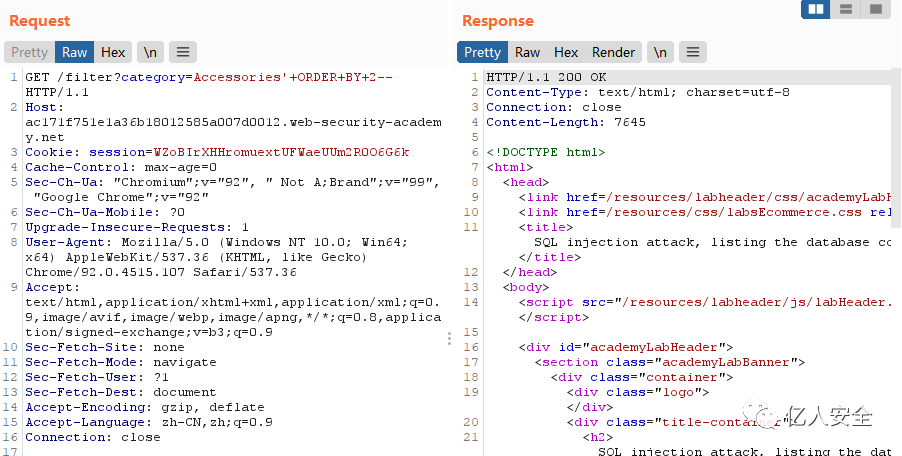The image size is (902, 456).
Task: Click the academyLabHeader css link line
Action: 705,197
